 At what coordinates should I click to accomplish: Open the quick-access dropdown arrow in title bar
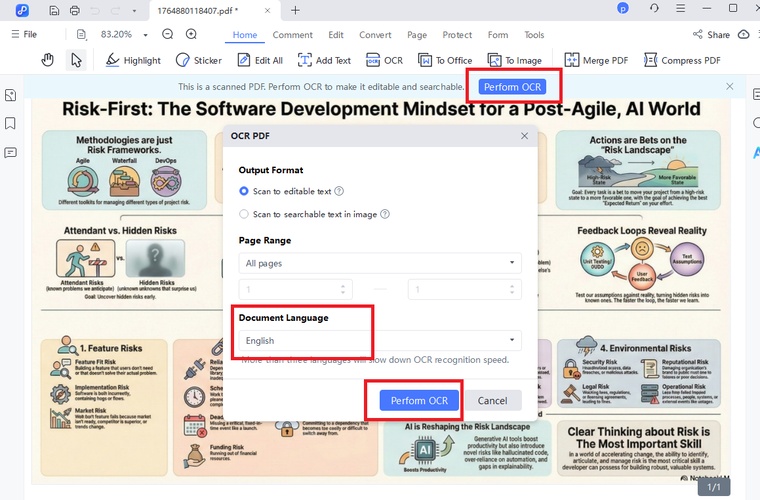click(134, 11)
